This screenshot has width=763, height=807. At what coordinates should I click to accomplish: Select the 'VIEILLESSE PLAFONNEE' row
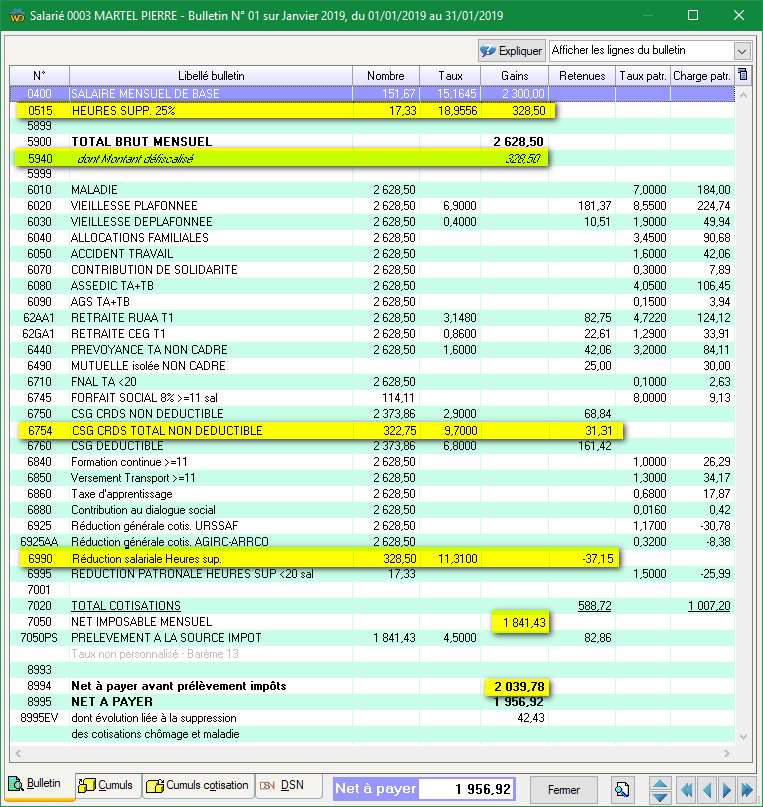[372, 206]
